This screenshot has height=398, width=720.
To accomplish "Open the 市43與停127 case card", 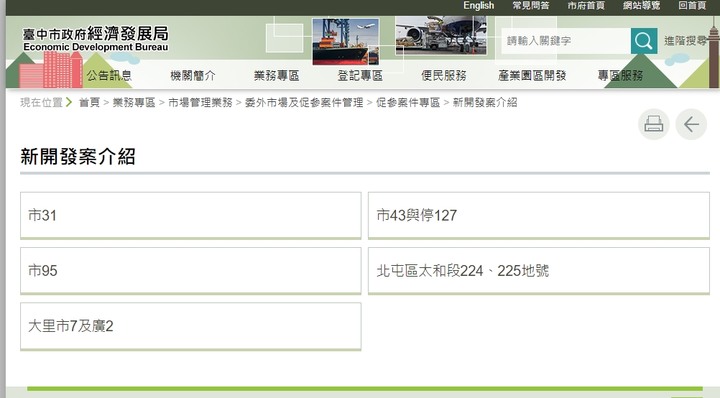I will tap(539, 215).
